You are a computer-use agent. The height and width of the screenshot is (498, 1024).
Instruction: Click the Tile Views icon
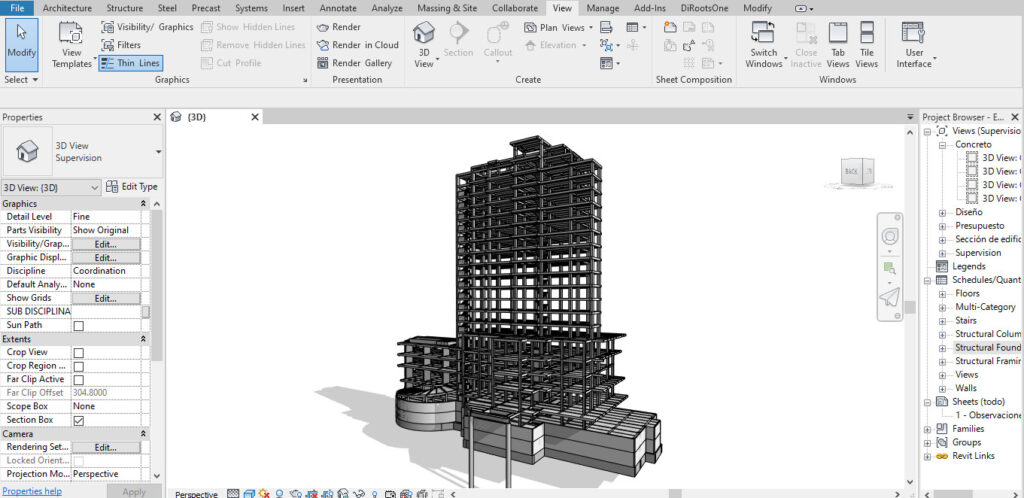(866, 33)
